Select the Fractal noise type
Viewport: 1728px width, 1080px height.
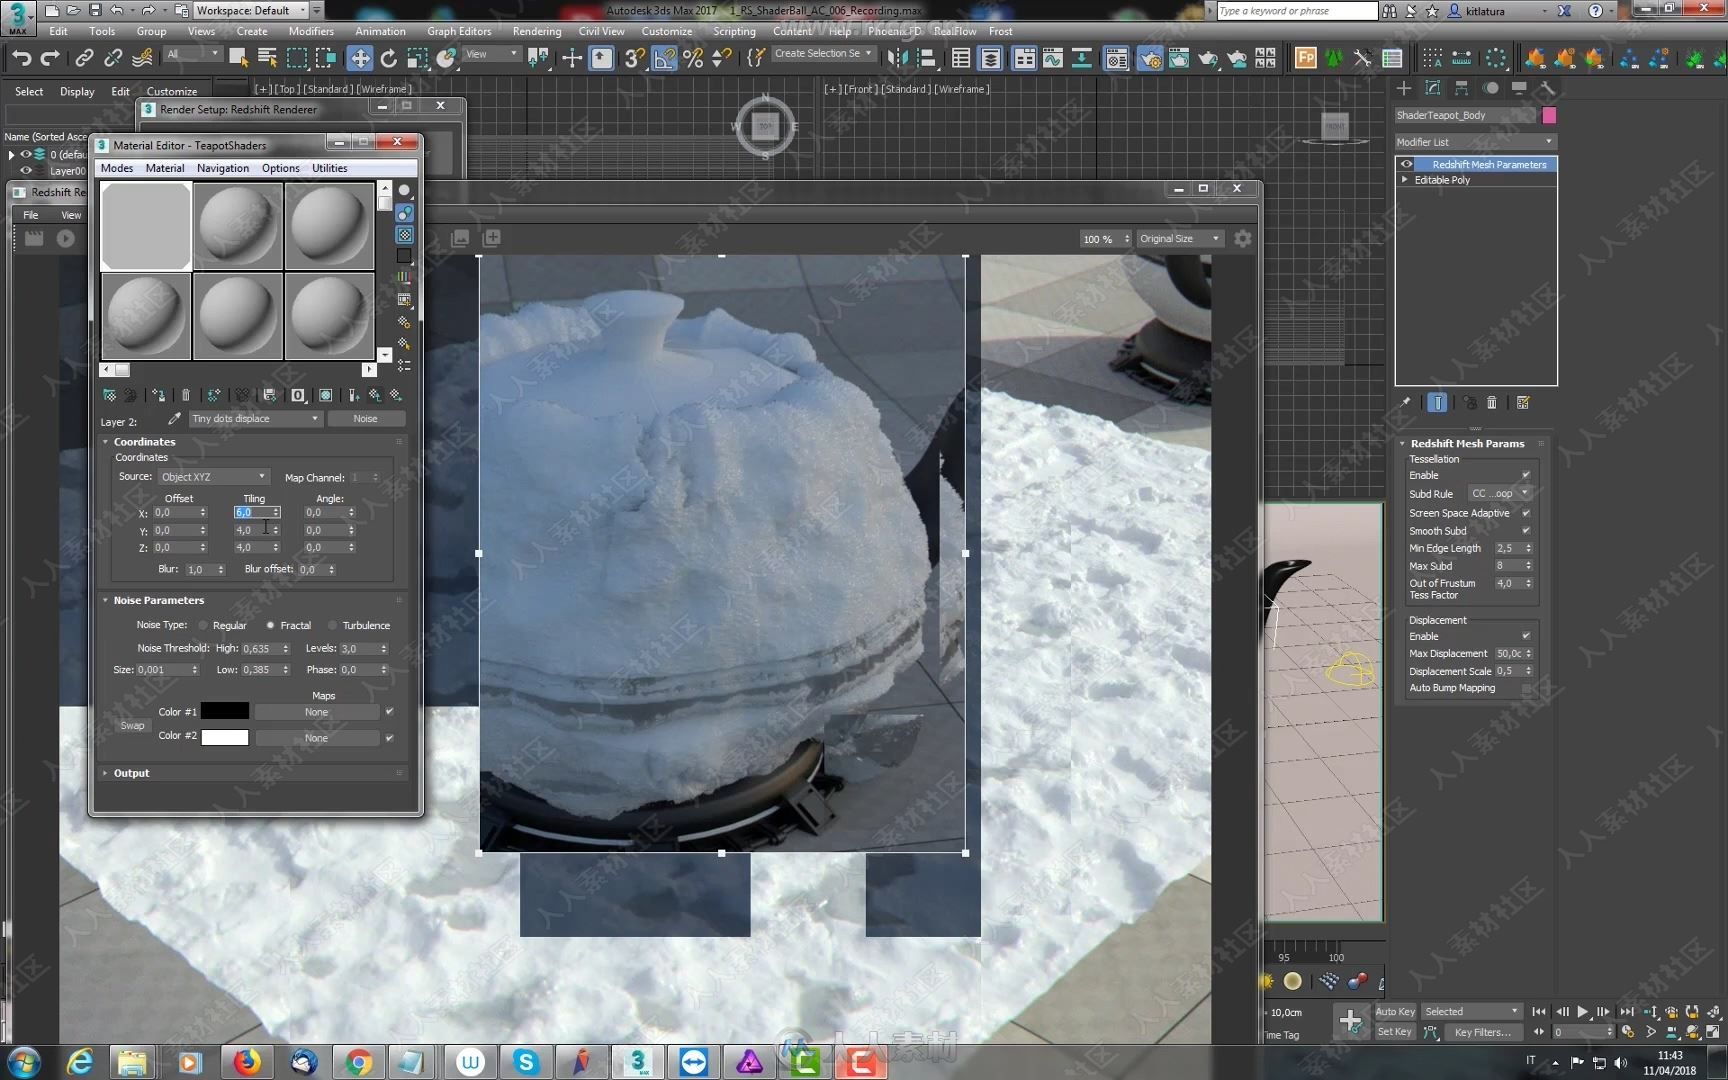point(270,625)
